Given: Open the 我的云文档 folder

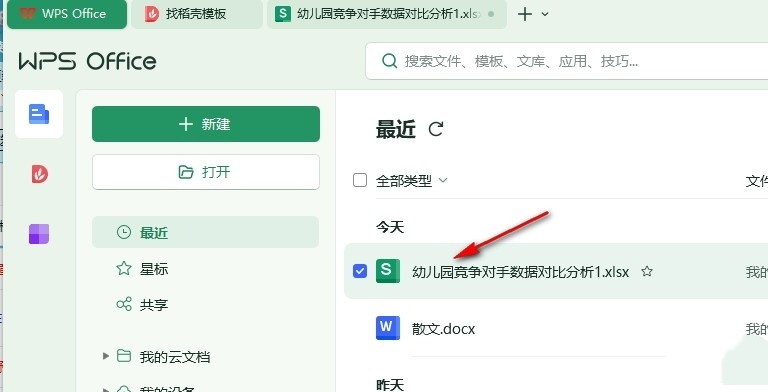Looking at the screenshot, I should point(175,357).
